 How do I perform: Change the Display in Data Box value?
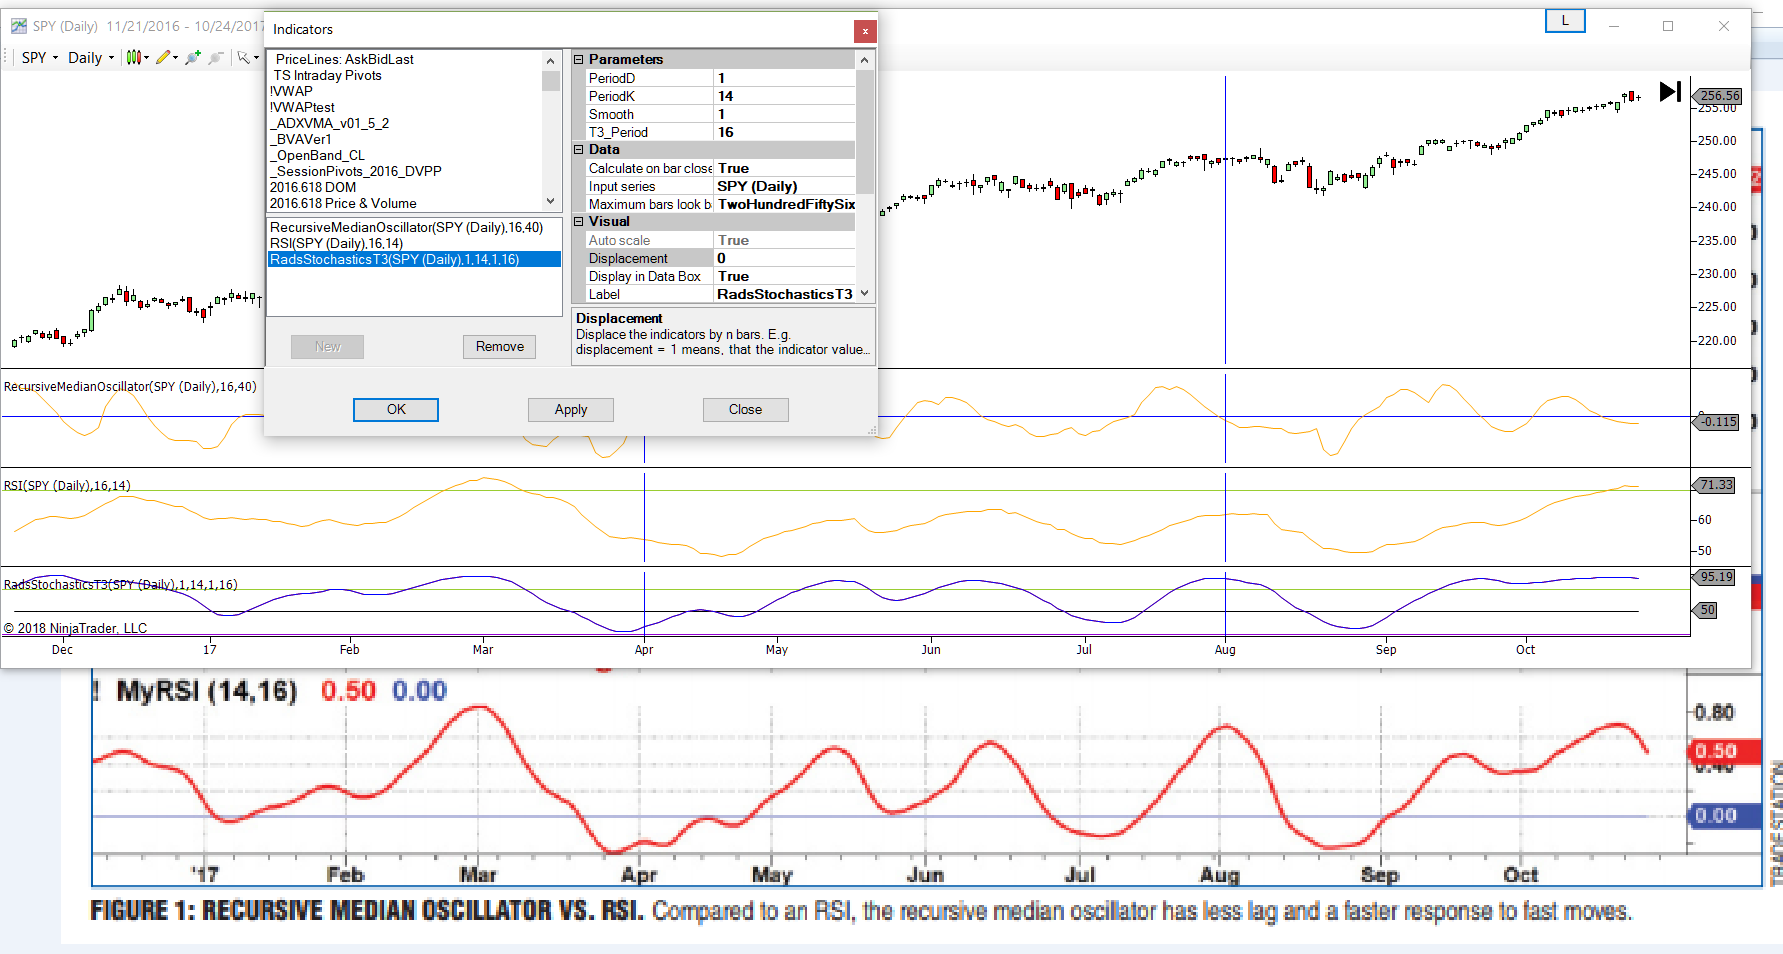coord(785,276)
